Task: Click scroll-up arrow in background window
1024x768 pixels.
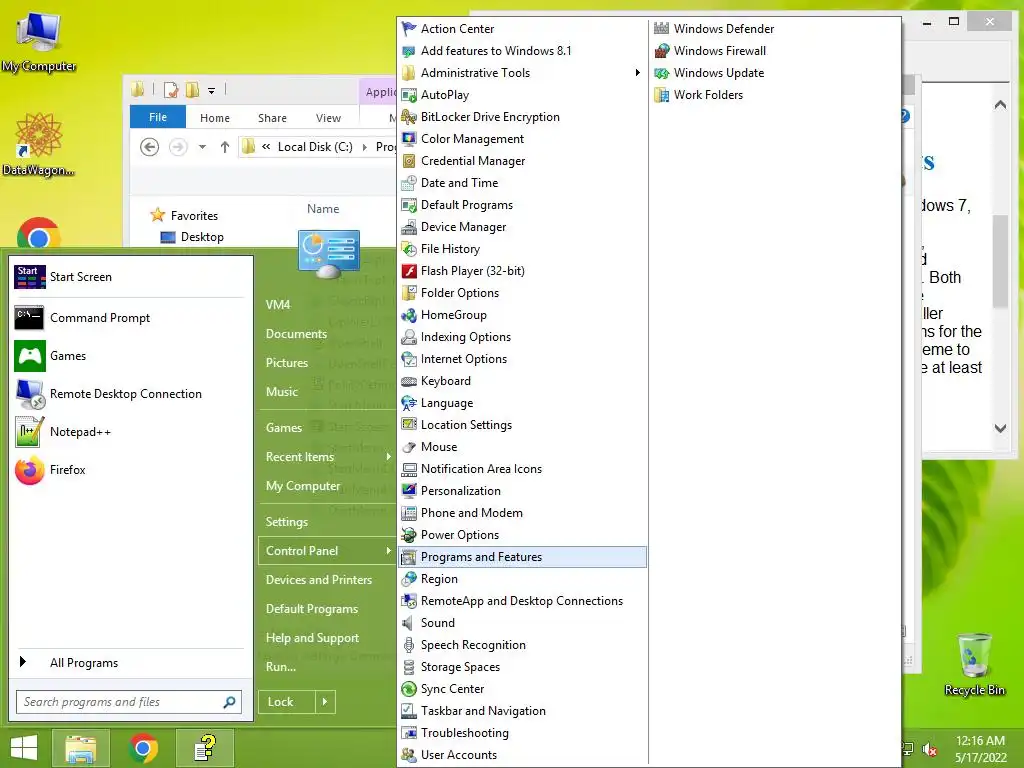Action: pos(1000,105)
